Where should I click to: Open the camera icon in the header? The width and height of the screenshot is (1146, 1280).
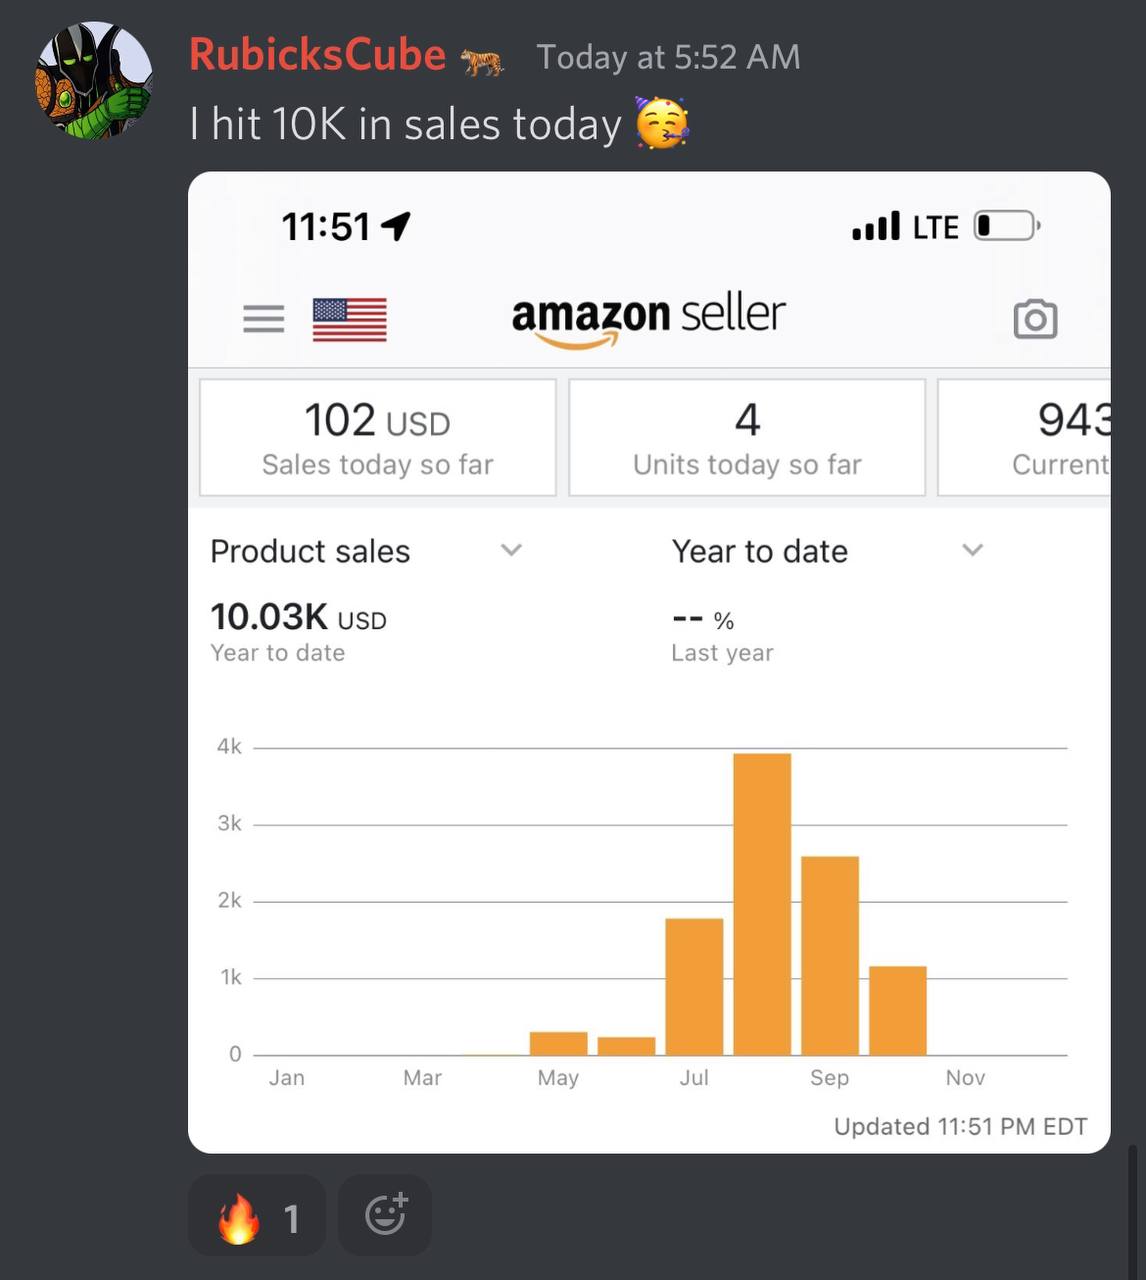pyautogui.click(x=1035, y=319)
